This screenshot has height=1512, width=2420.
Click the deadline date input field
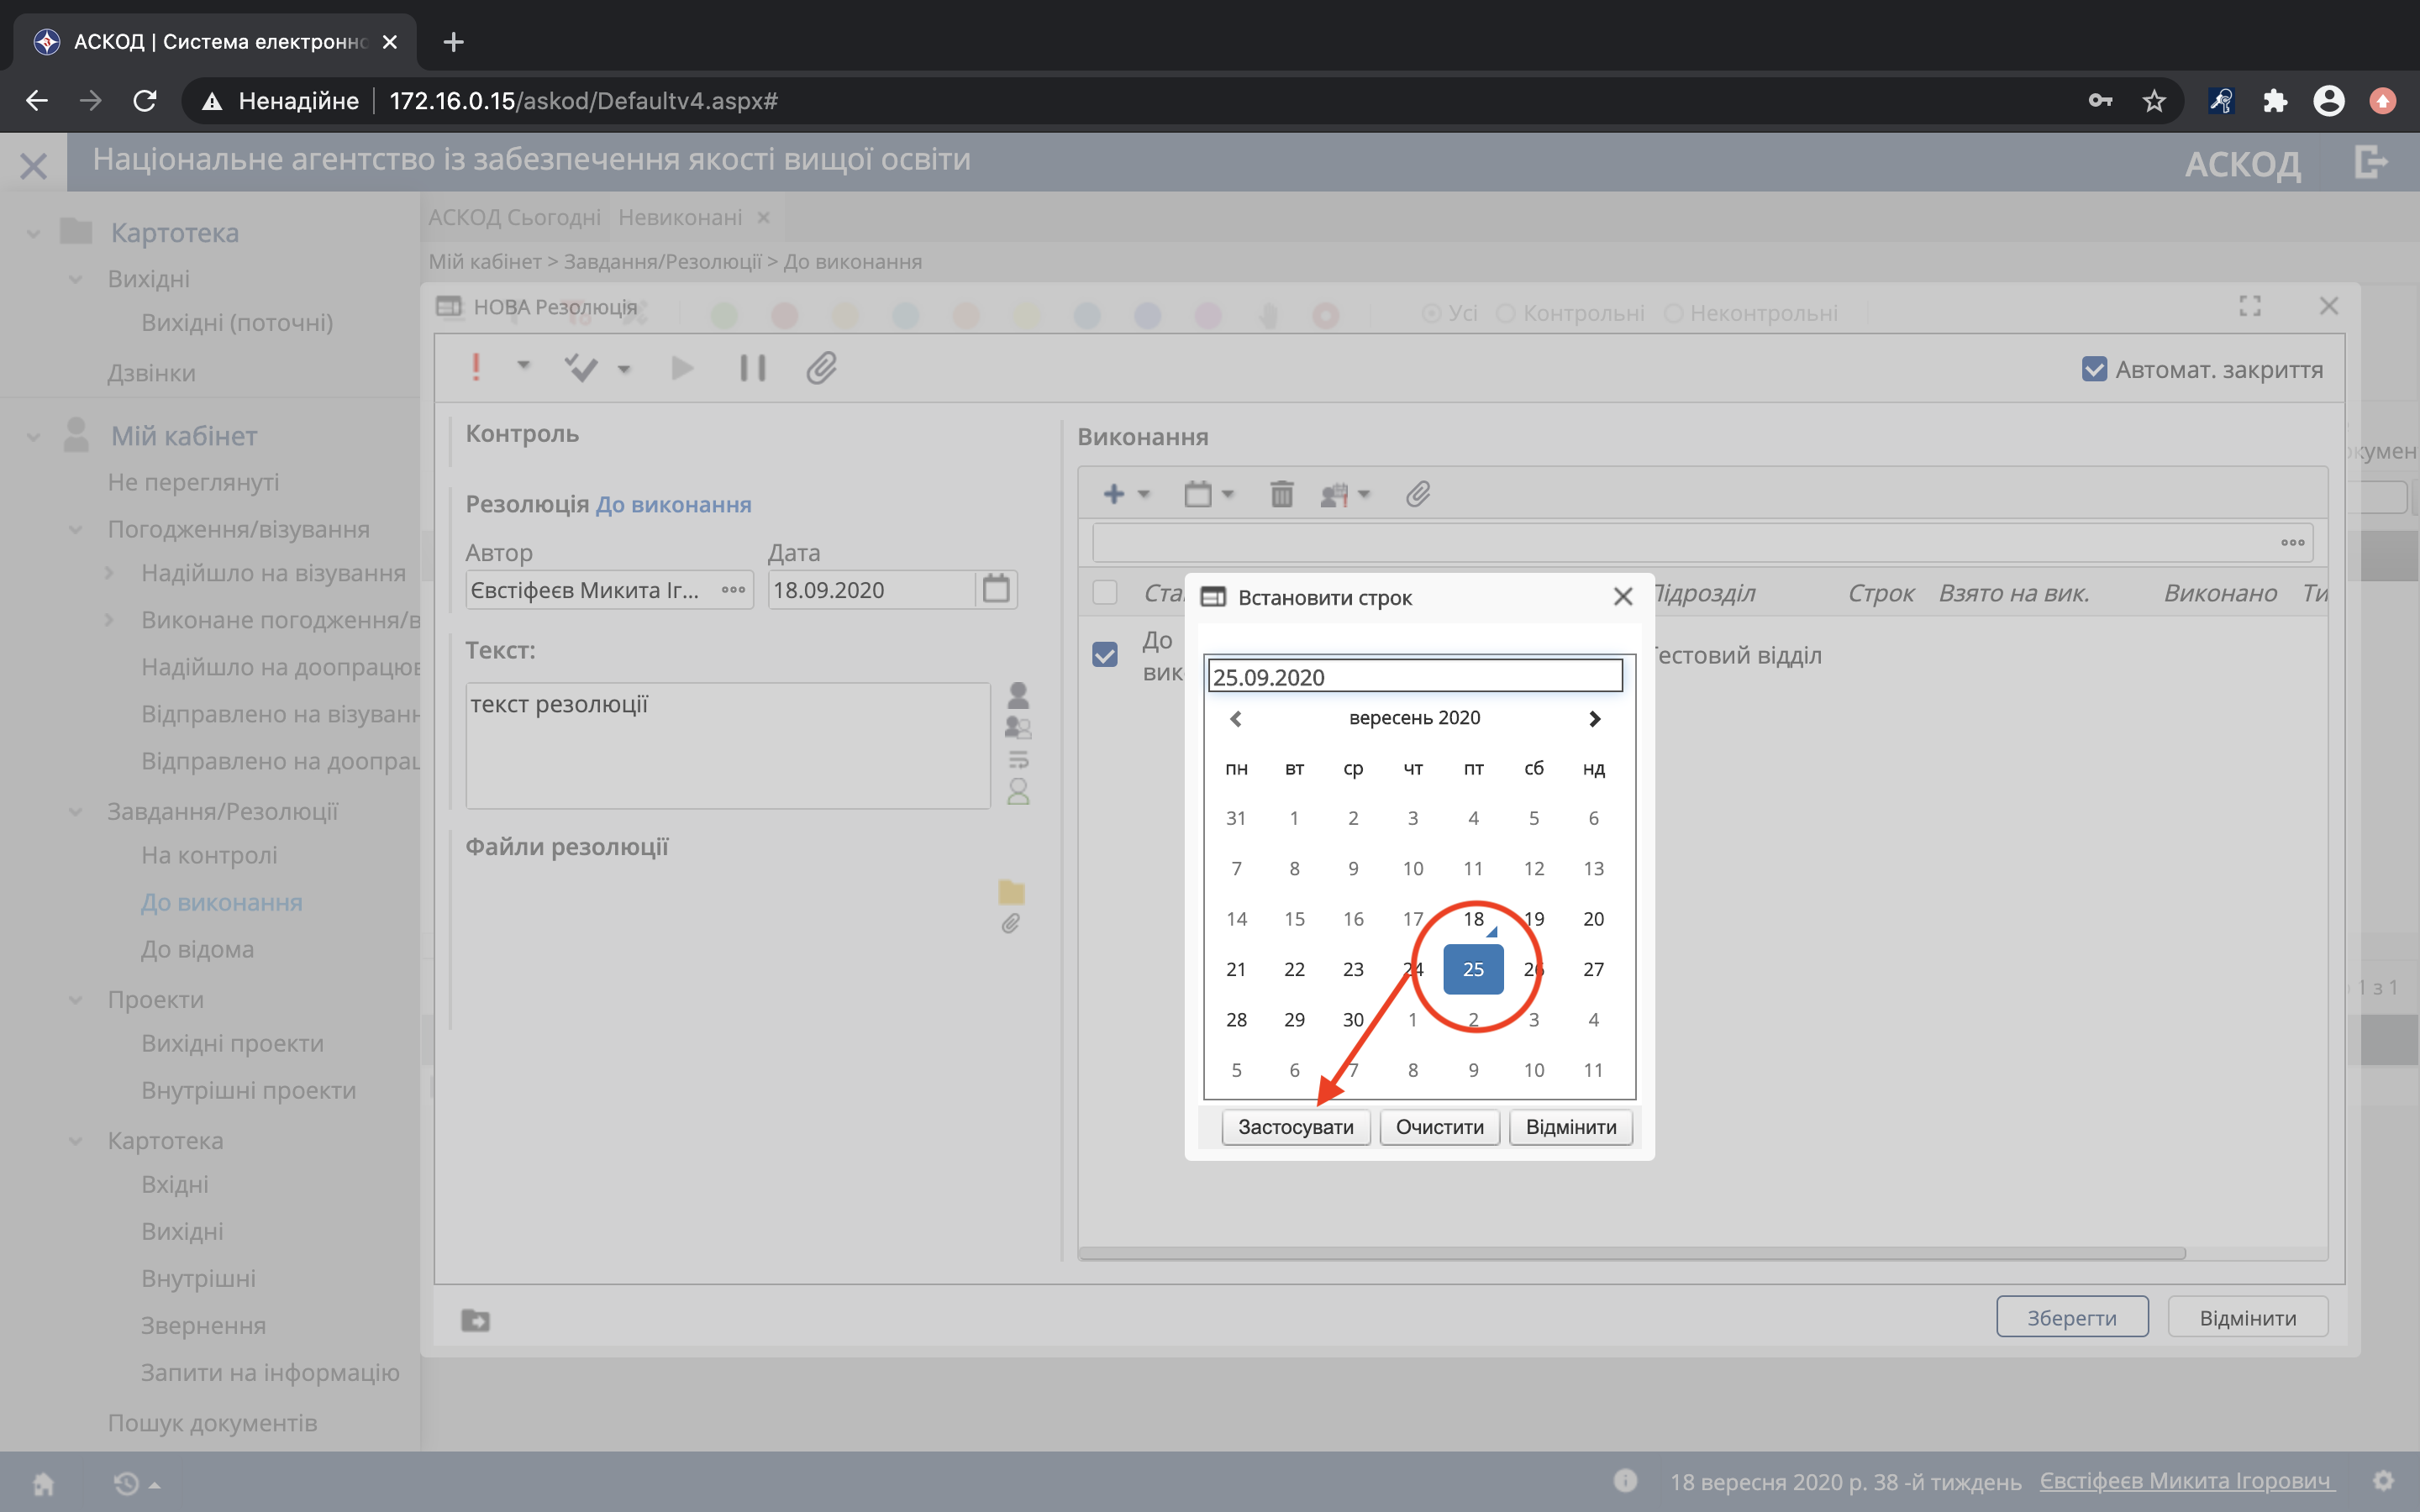pyautogui.click(x=1414, y=677)
